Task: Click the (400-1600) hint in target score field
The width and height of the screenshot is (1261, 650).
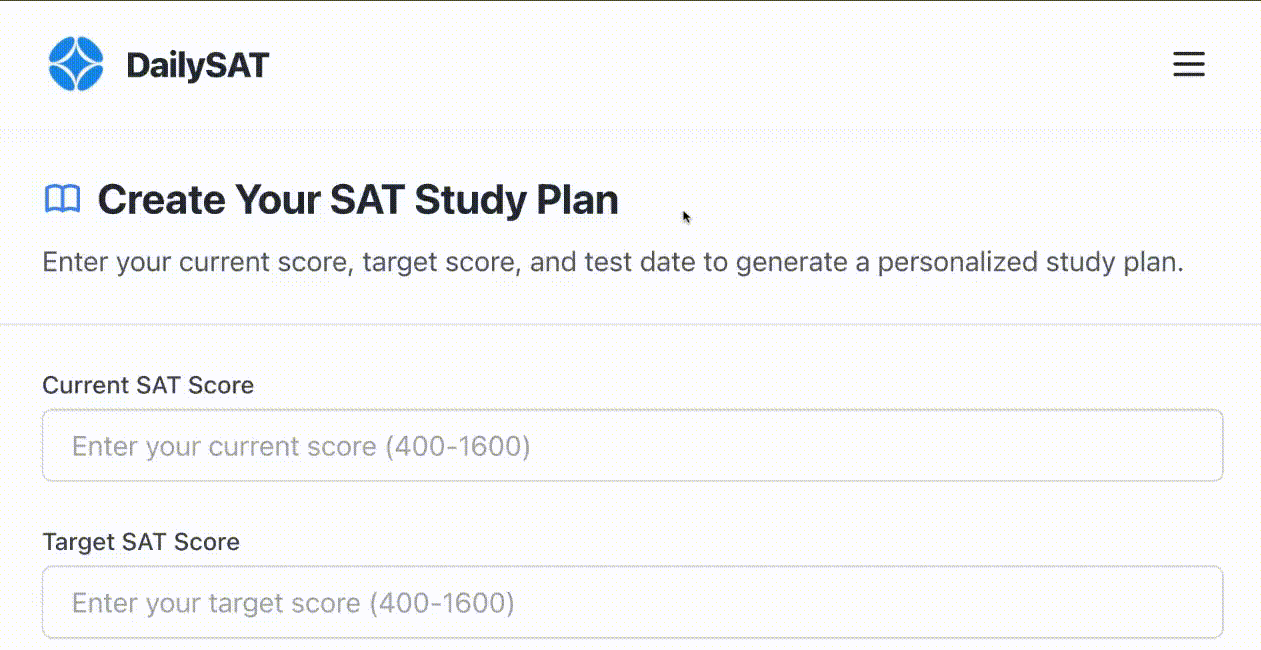Action: click(x=442, y=603)
